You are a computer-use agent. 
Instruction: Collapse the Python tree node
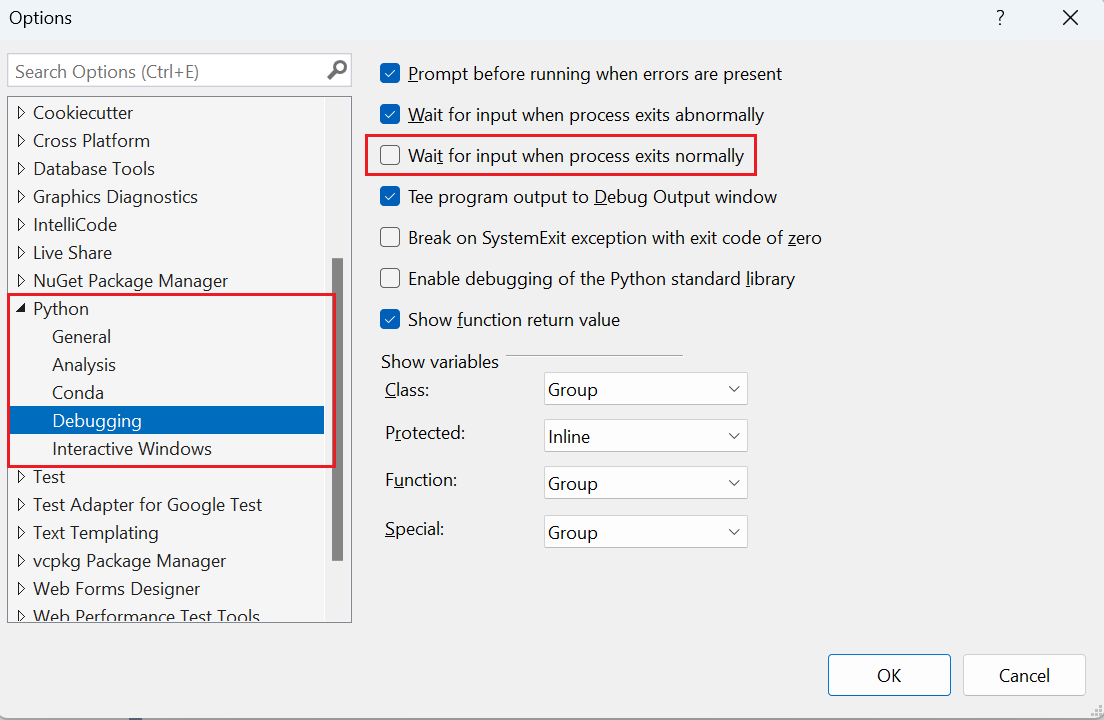pyautogui.click(x=22, y=308)
